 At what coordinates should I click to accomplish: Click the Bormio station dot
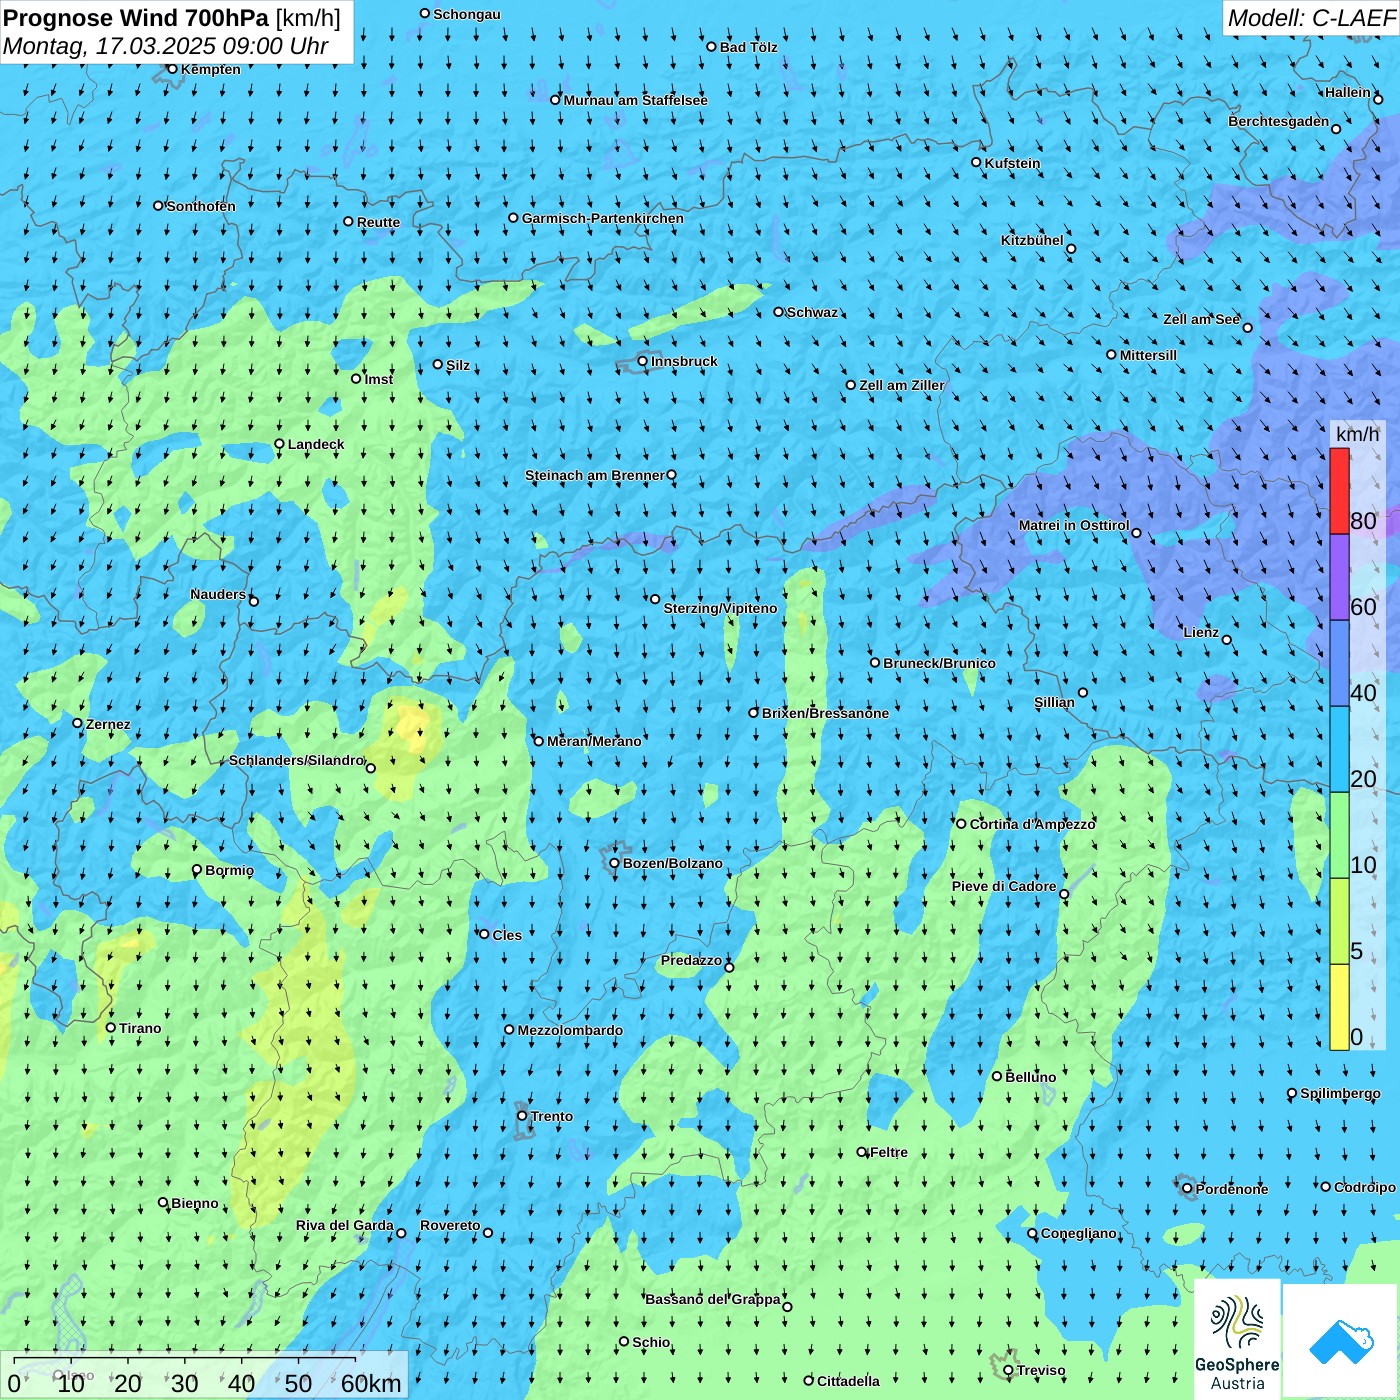click(x=197, y=870)
